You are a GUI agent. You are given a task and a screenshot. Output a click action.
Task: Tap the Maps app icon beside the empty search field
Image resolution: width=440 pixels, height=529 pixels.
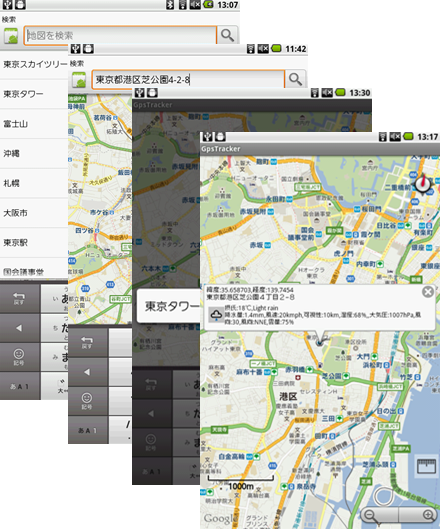coord(11,36)
